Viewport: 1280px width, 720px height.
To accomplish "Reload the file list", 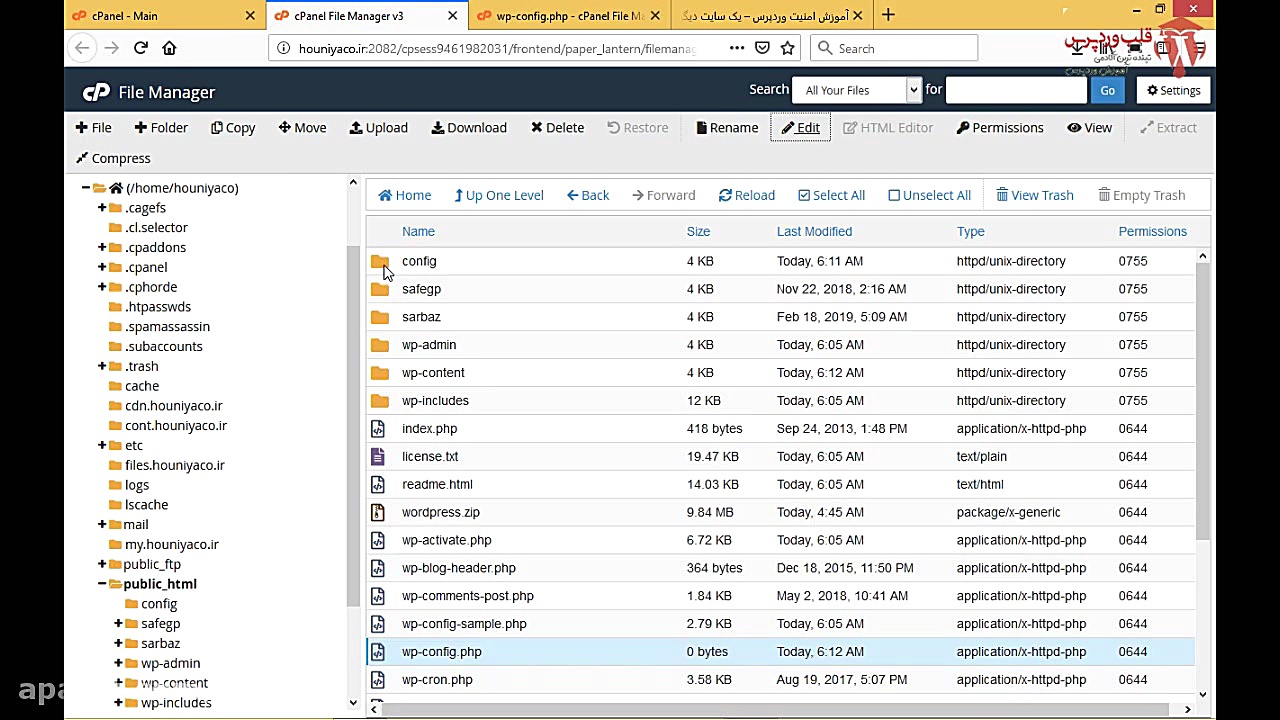I will click(746, 195).
